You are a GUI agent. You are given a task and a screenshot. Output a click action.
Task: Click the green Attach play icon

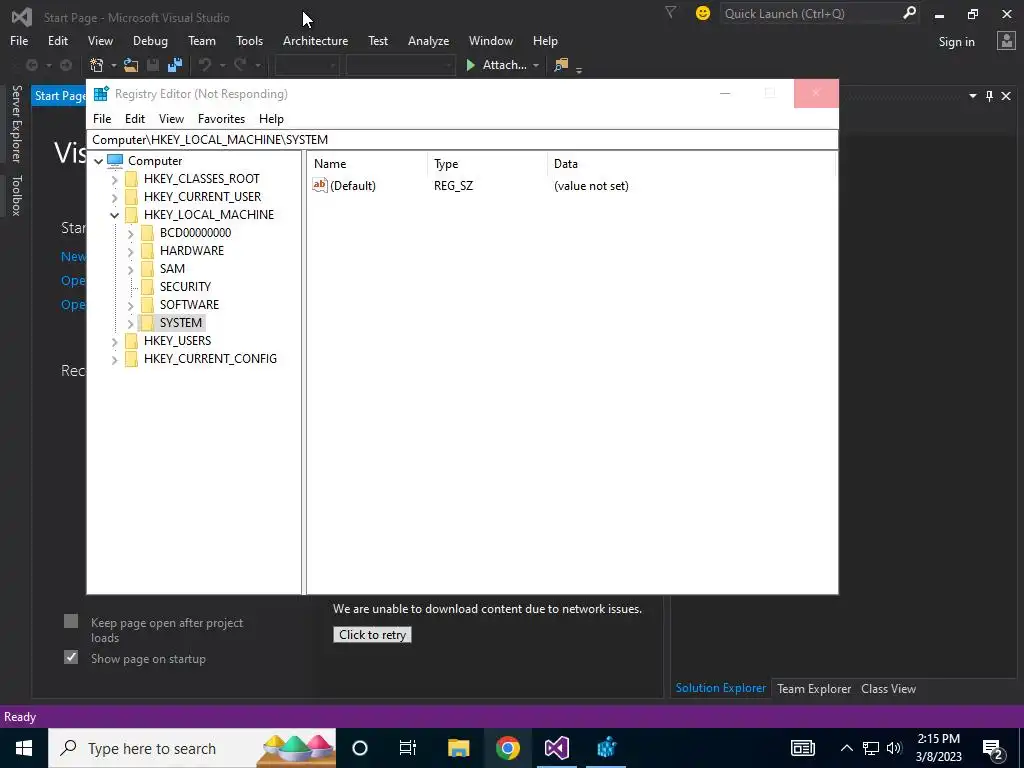tap(470, 65)
